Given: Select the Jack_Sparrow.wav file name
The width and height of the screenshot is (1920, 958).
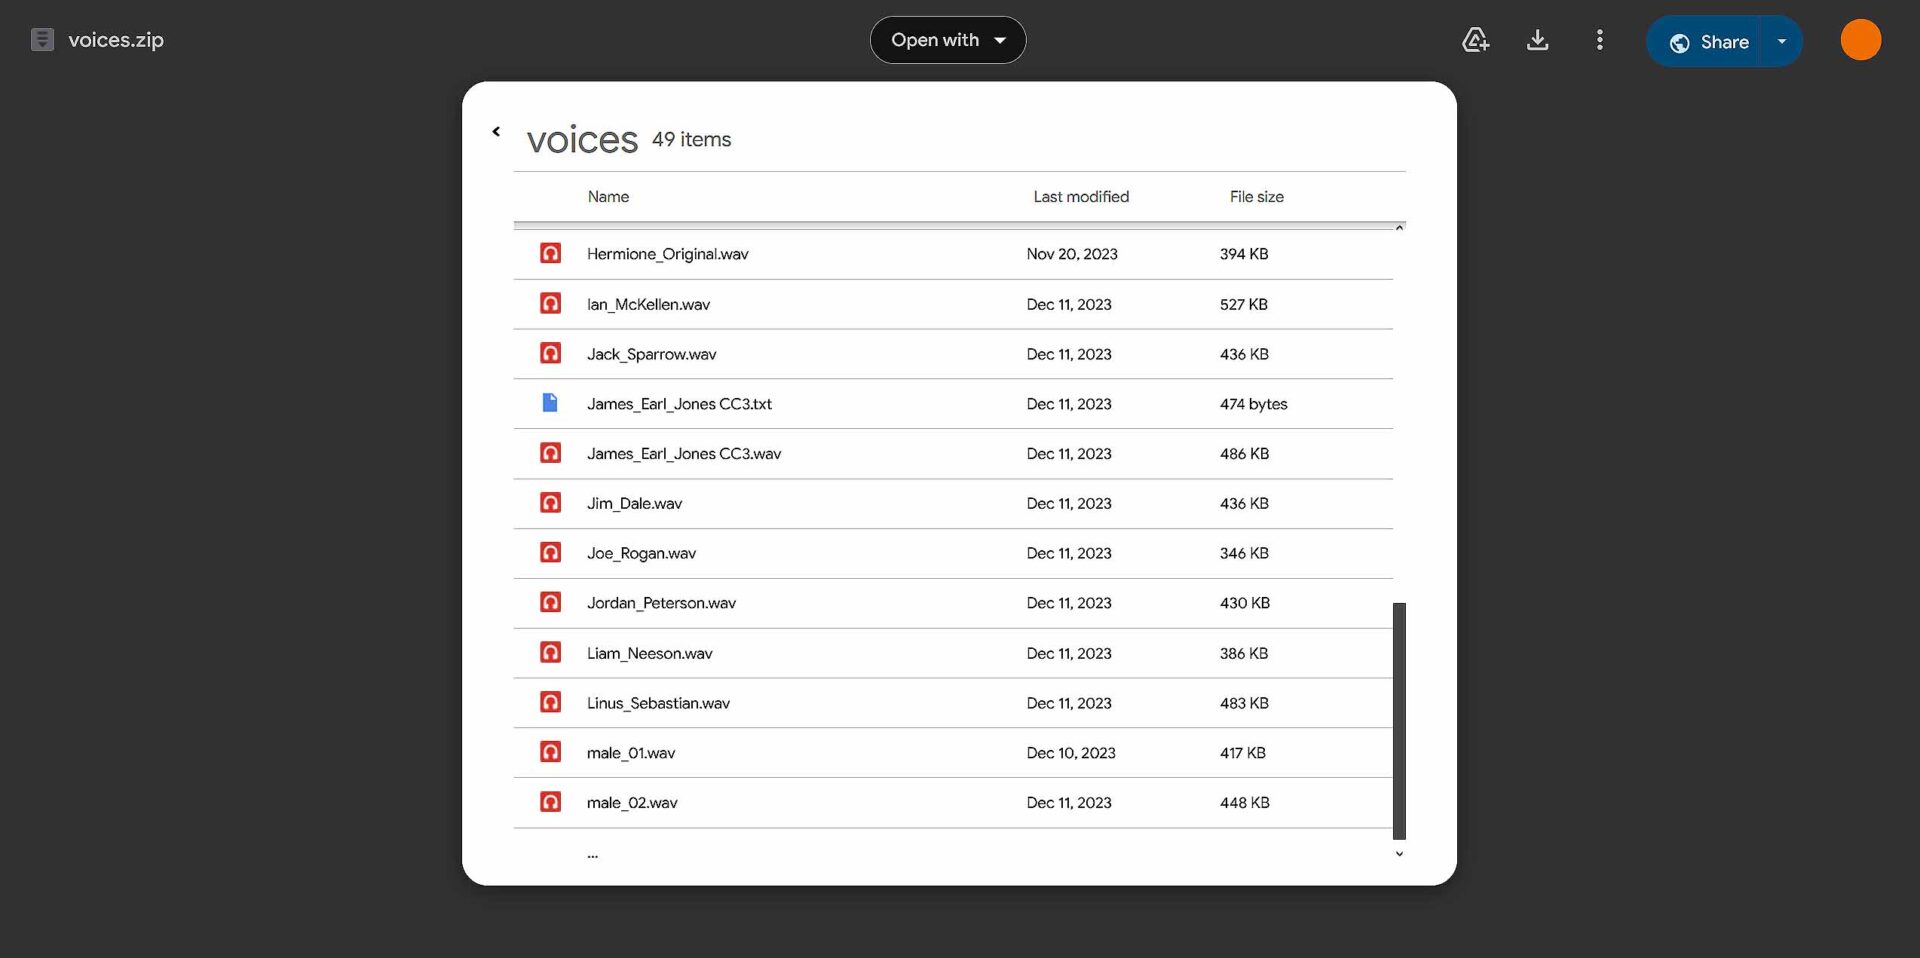Looking at the screenshot, I should point(651,354).
